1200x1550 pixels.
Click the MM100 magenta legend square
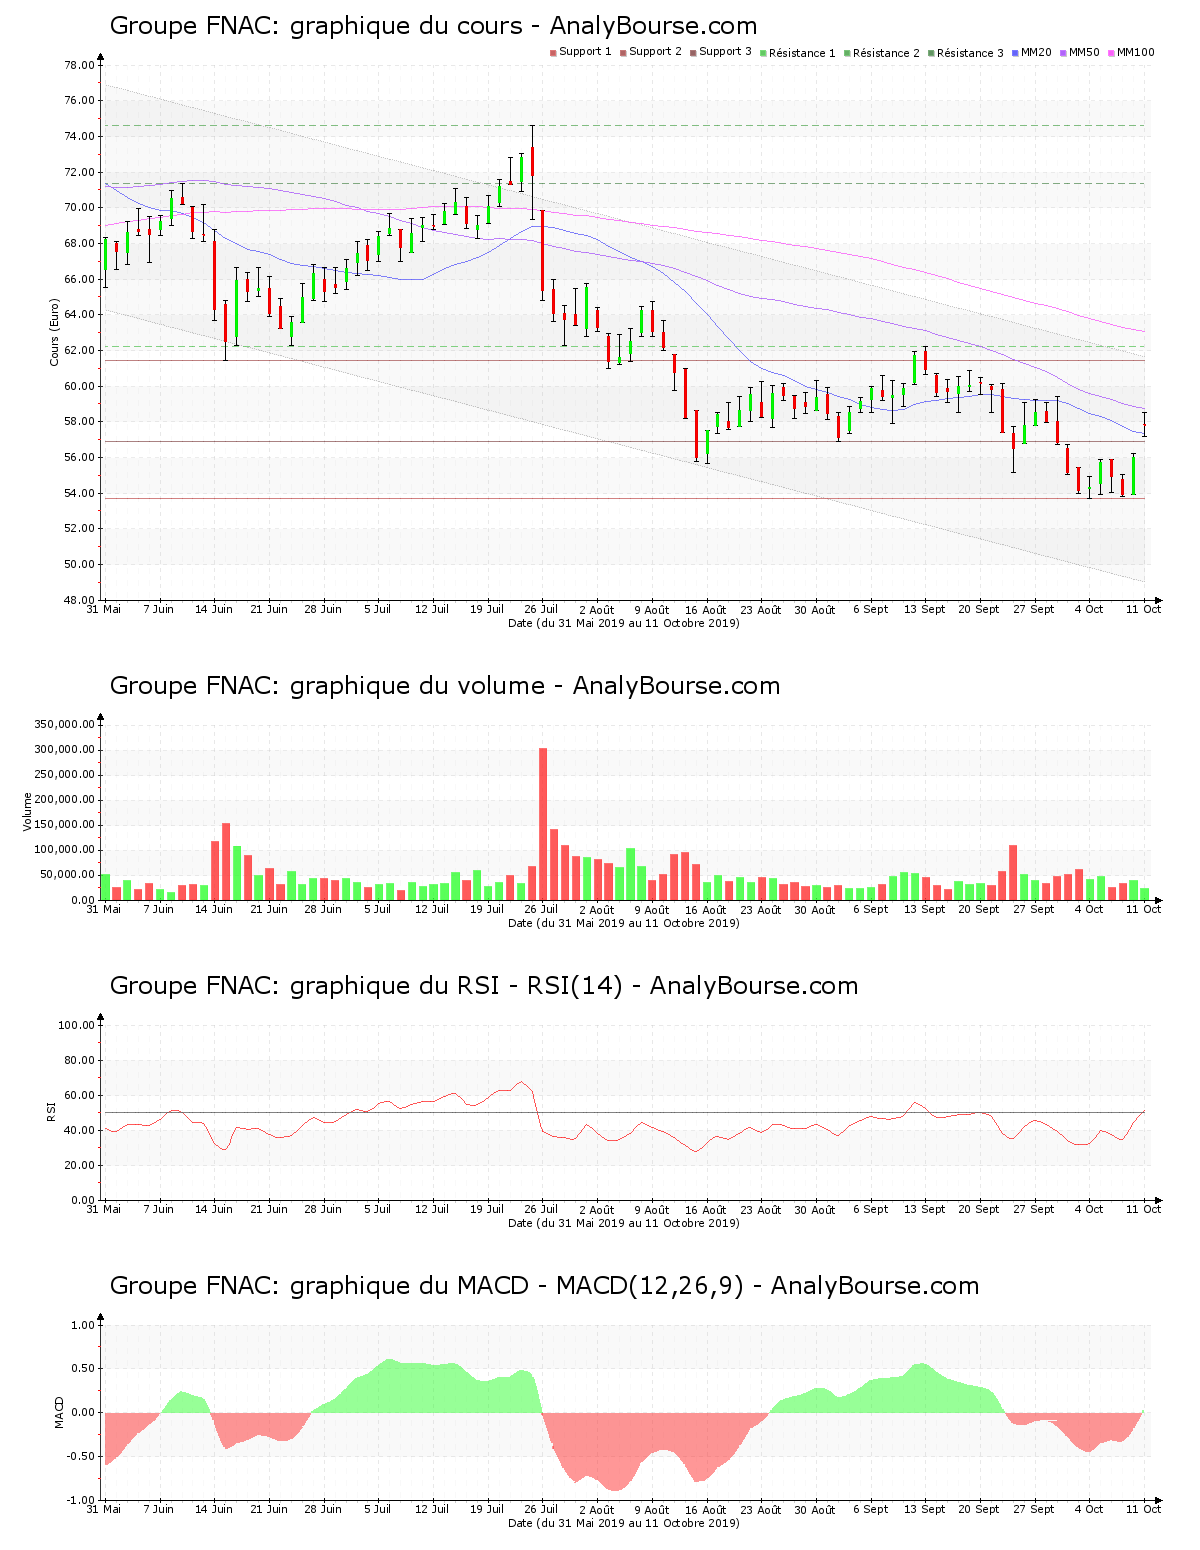[1111, 53]
